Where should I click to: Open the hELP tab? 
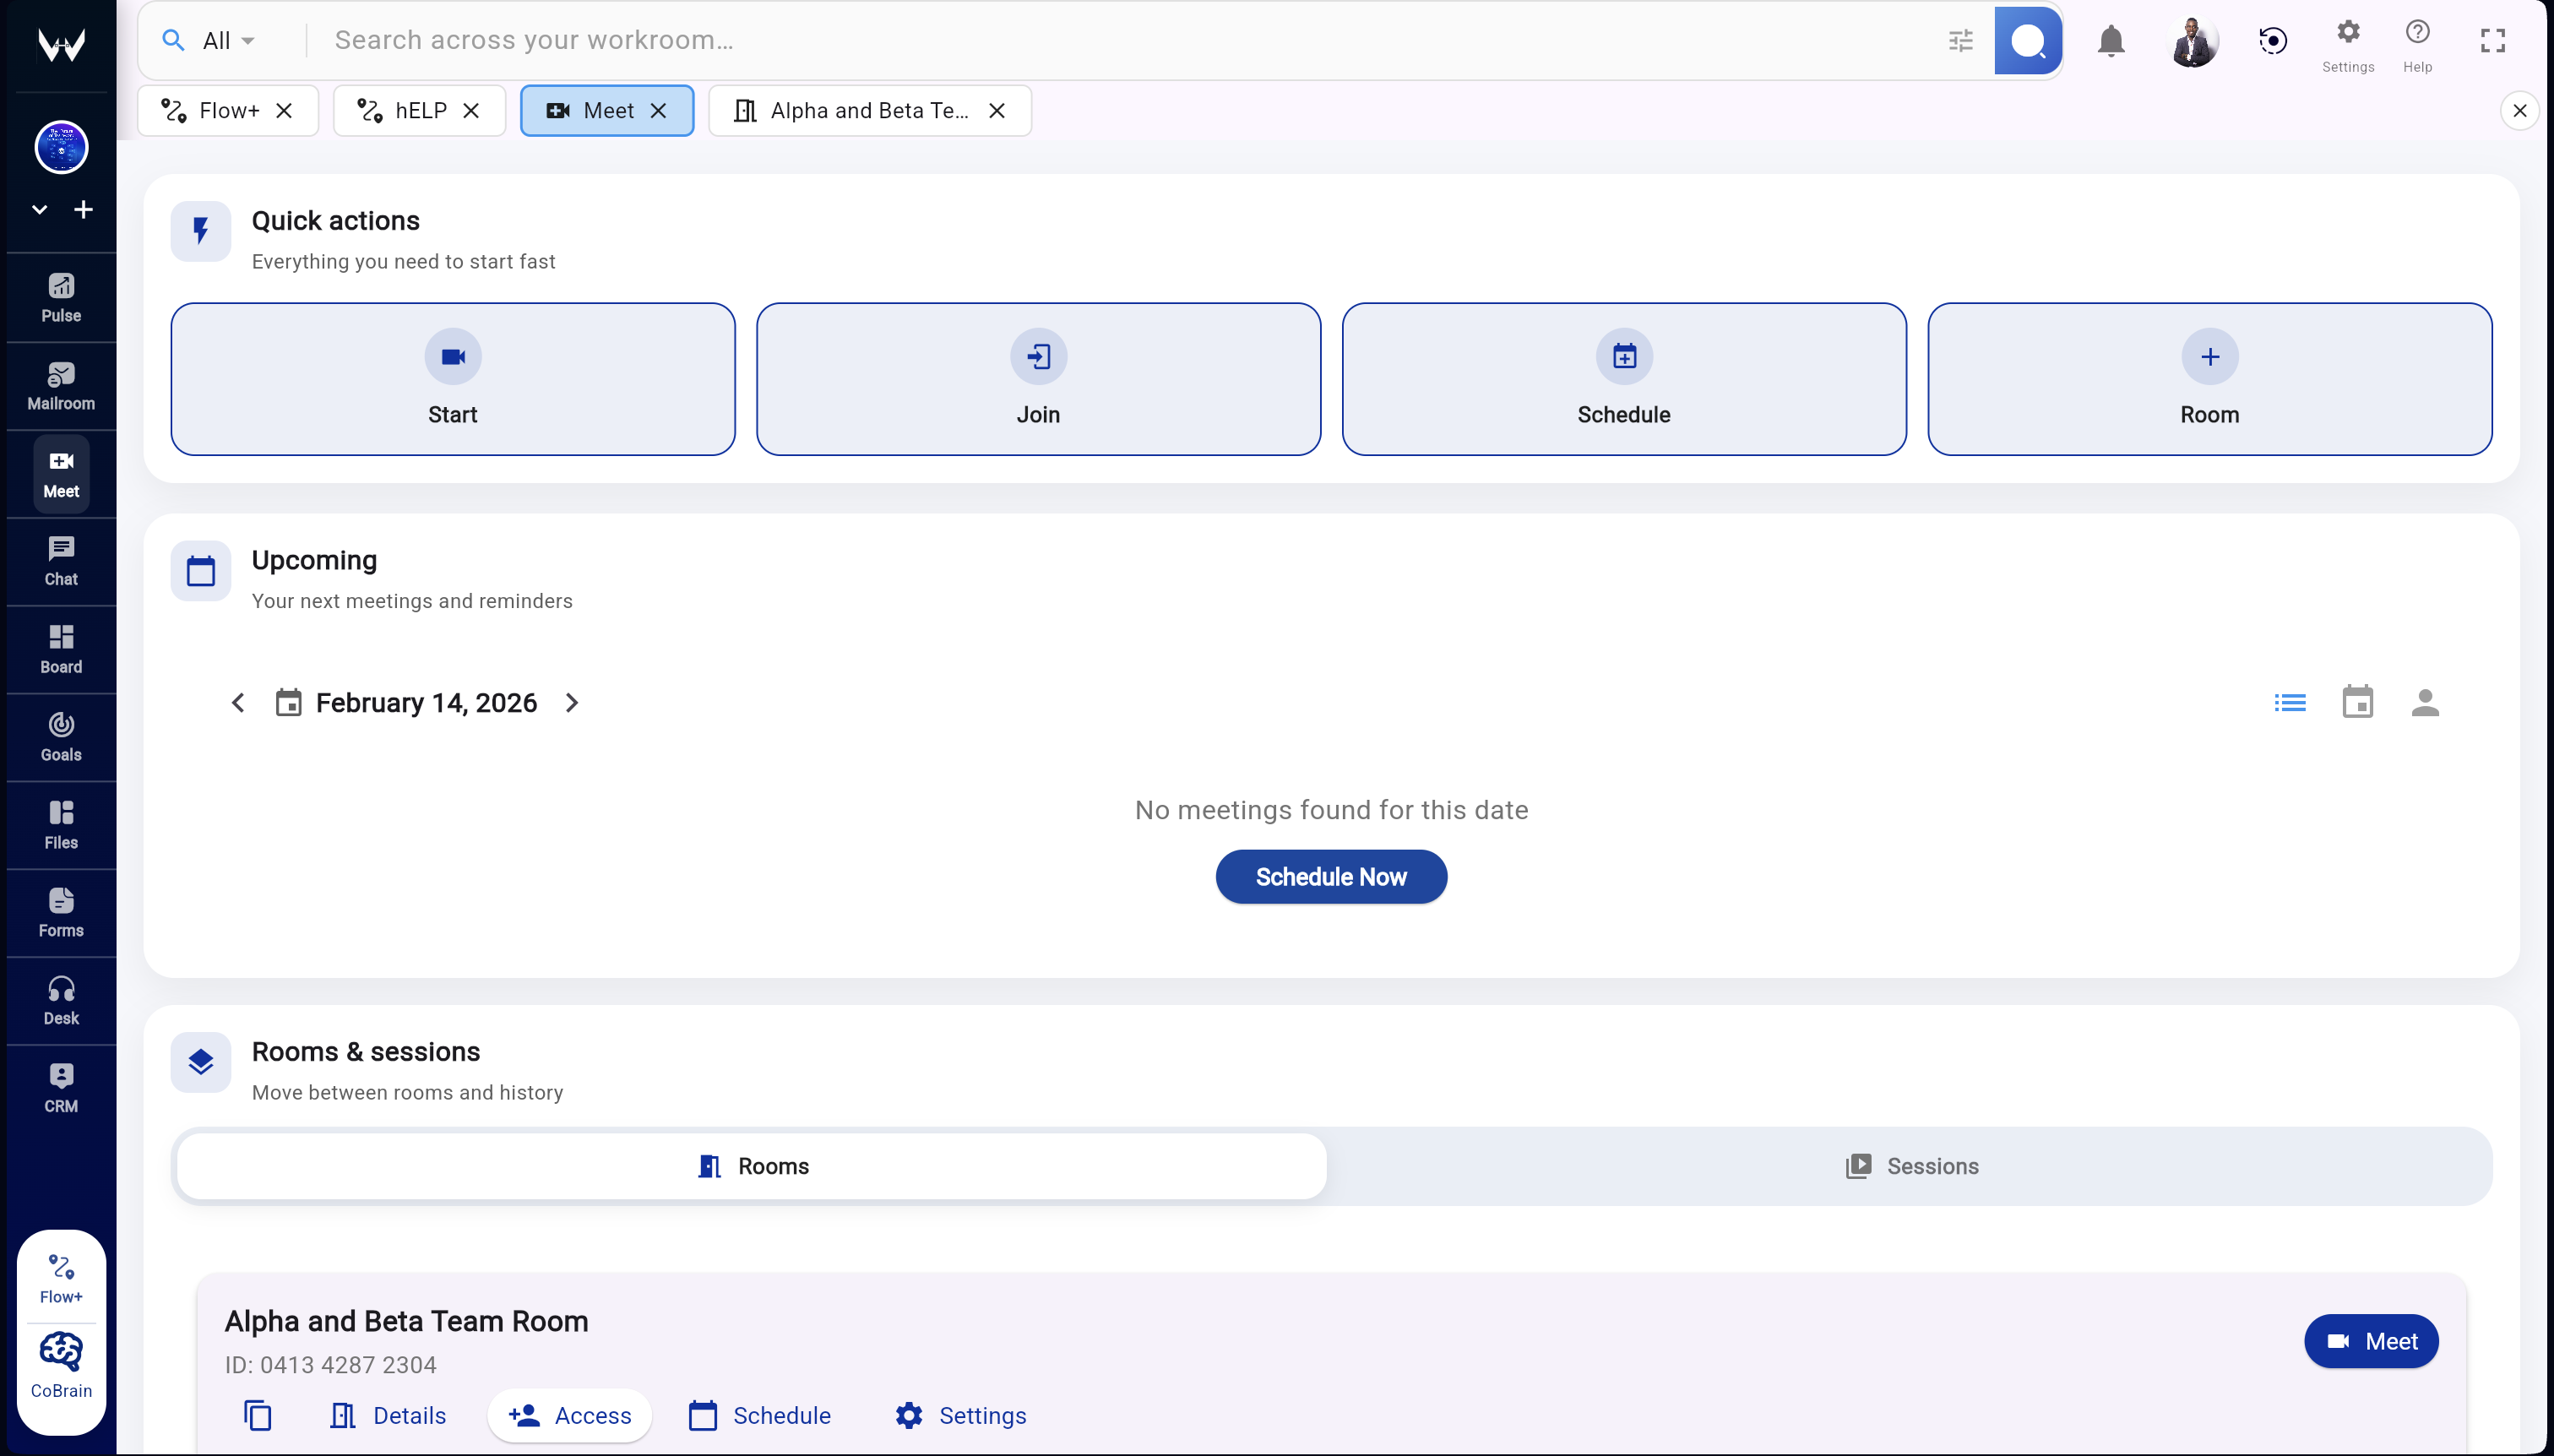[420, 110]
